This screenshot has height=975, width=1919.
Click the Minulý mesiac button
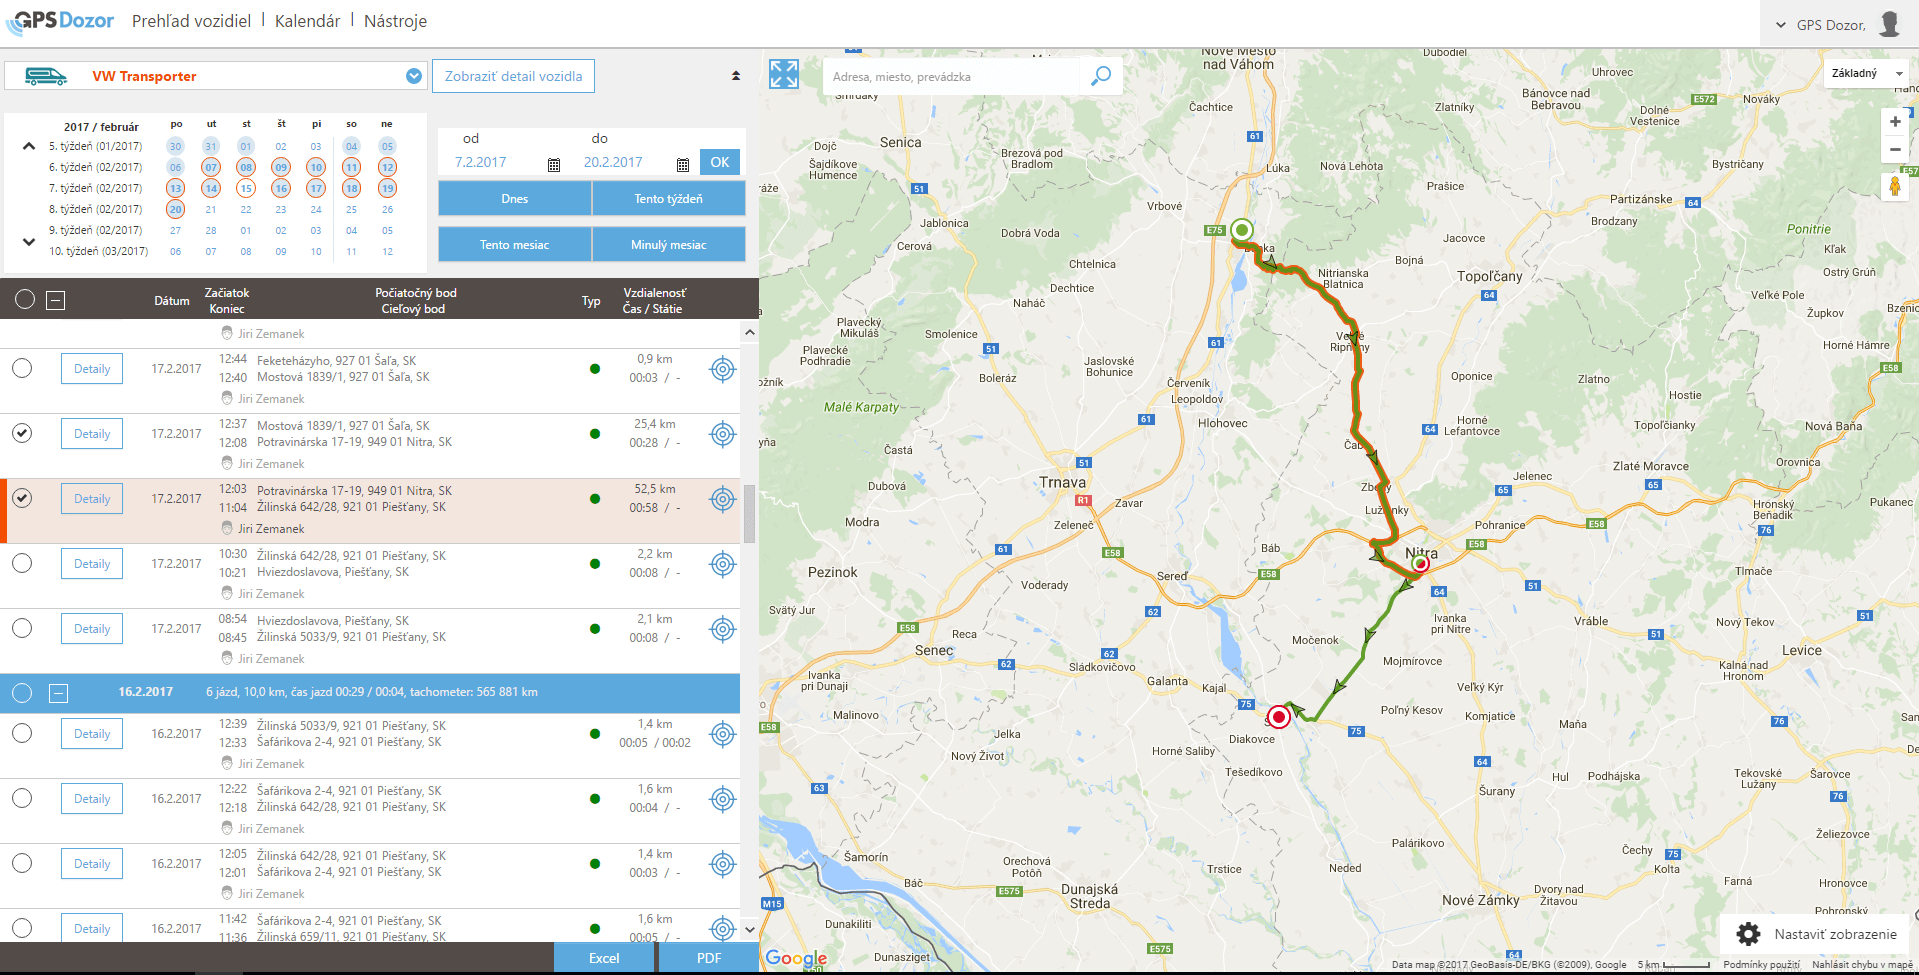point(669,244)
